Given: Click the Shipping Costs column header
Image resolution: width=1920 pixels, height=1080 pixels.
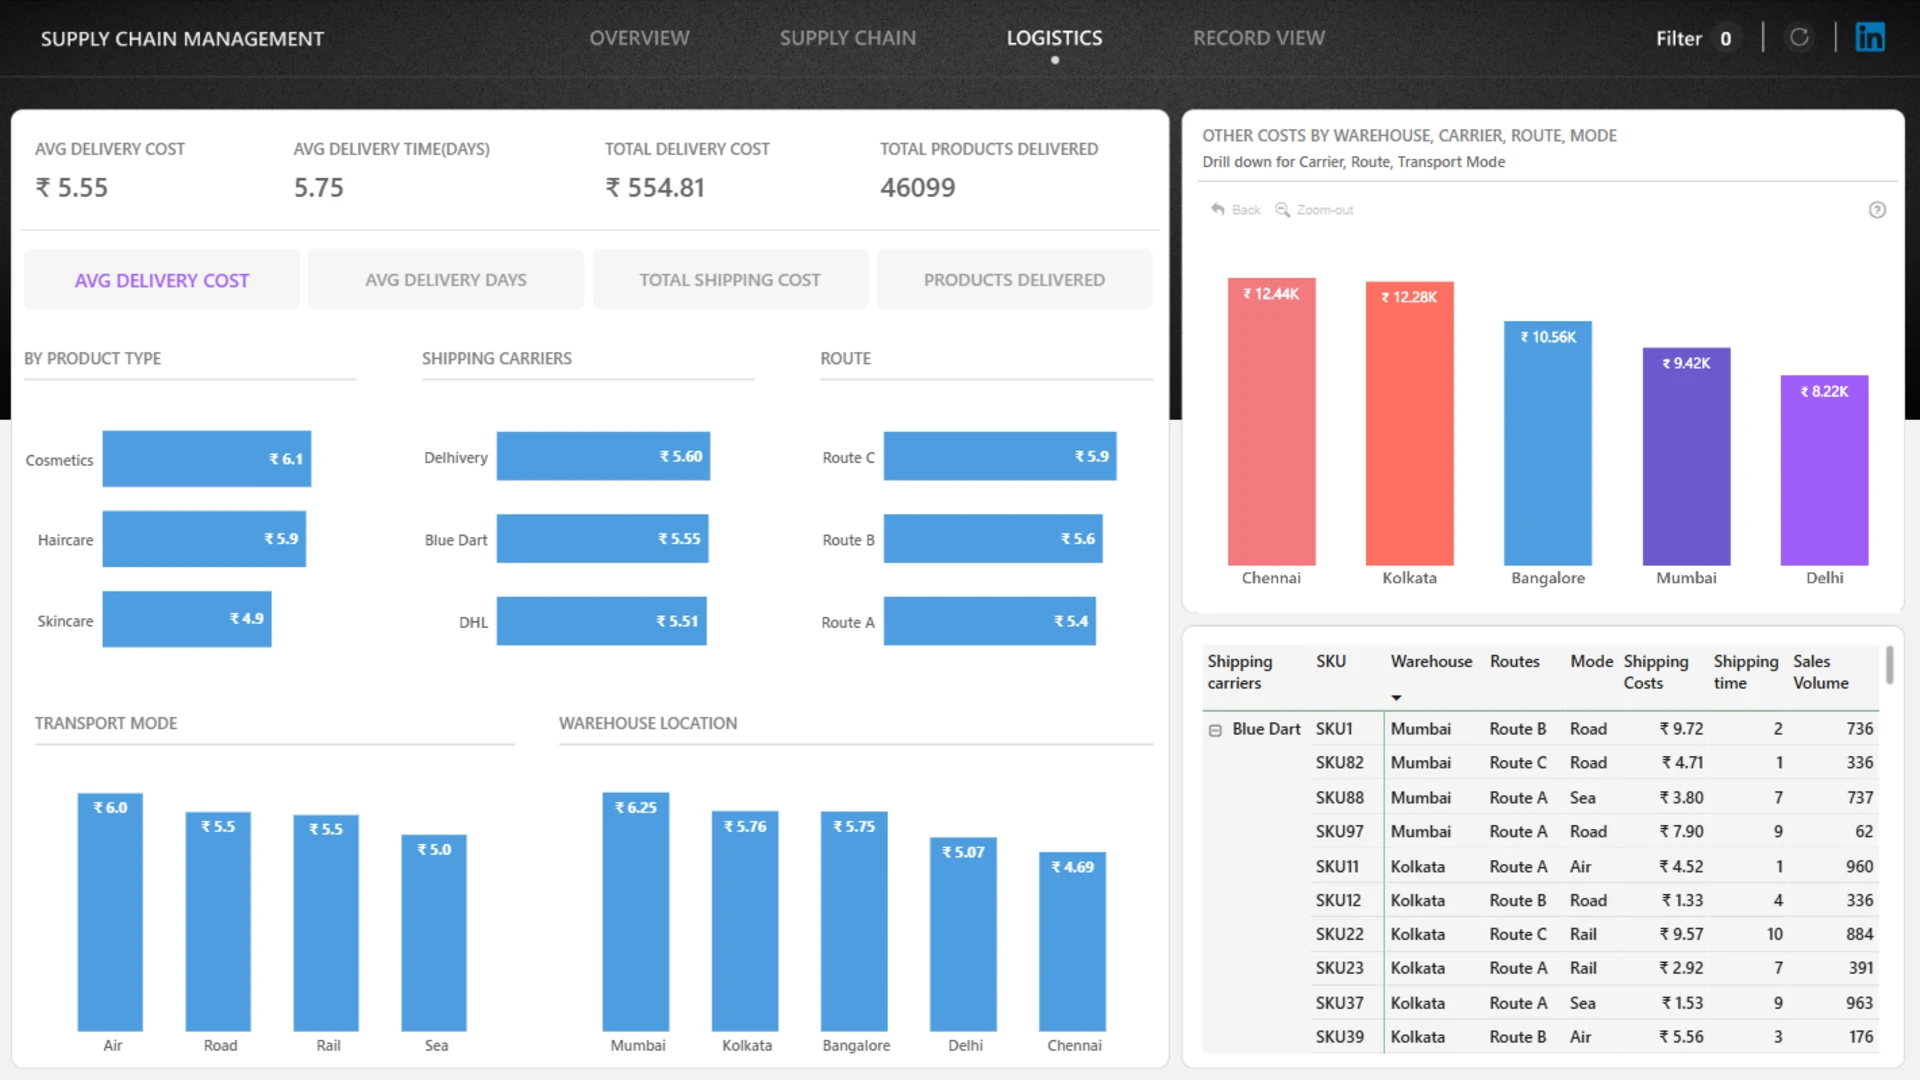Looking at the screenshot, I should click(1655, 672).
